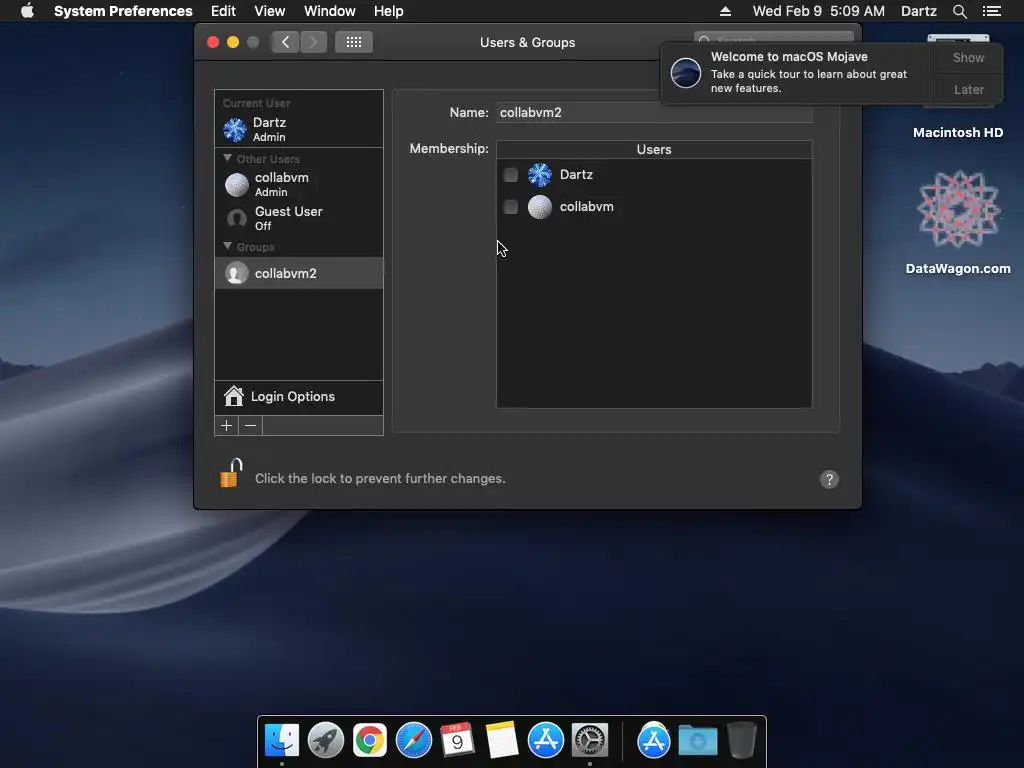Image resolution: width=1024 pixels, height=768 pixels.
Task: Click collabvm avatar in membership list
Action: 539,207
